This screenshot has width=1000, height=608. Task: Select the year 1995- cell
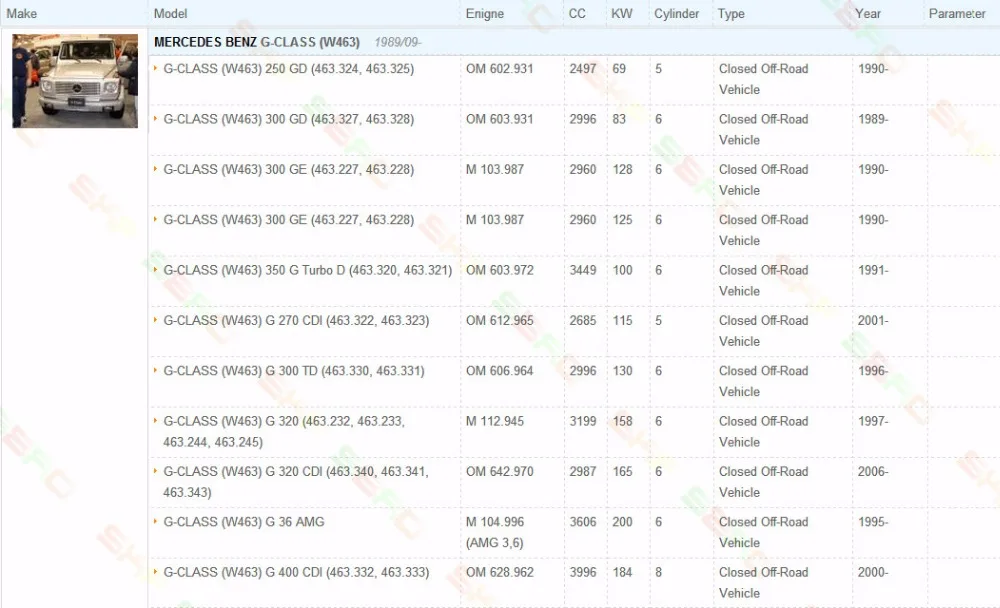pos(873,522)
